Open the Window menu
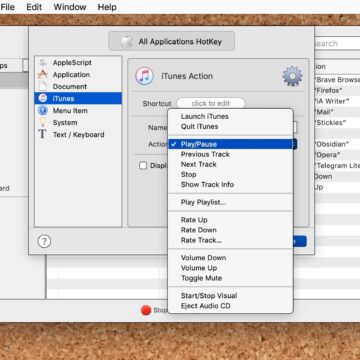360x360 pixels. 70,7
